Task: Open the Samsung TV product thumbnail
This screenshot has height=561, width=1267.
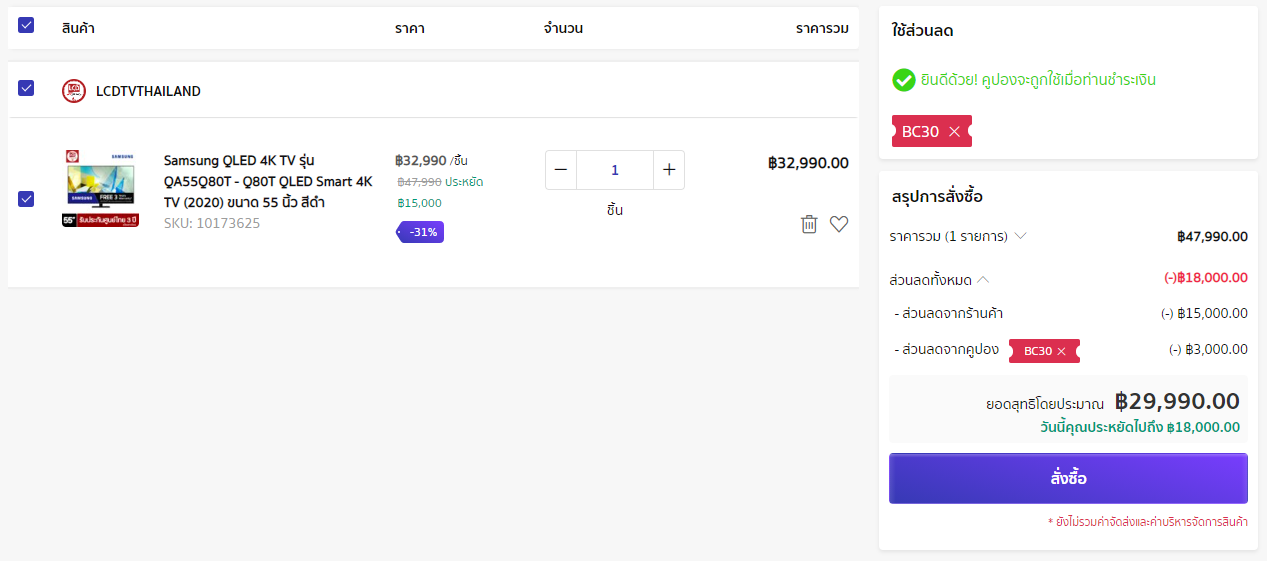Action: pos(100,189)
